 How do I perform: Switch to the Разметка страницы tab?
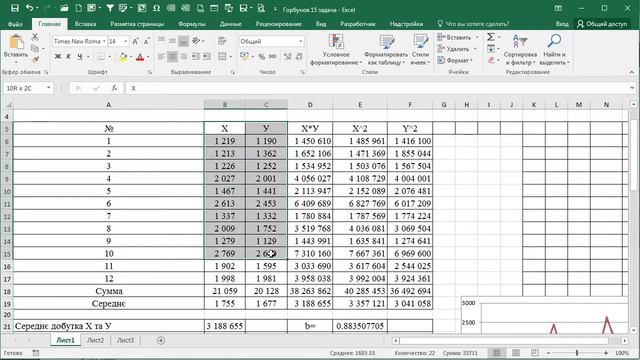coord(137,24)
